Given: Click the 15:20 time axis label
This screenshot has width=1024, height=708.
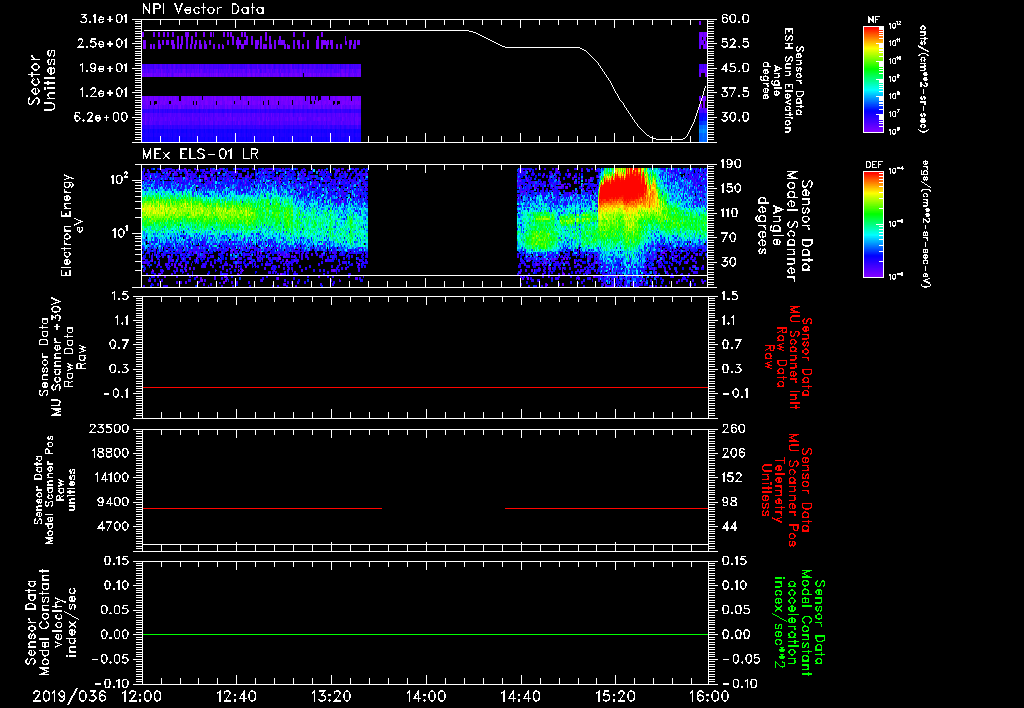Looking at the screenshot, I should pos(615,696).
